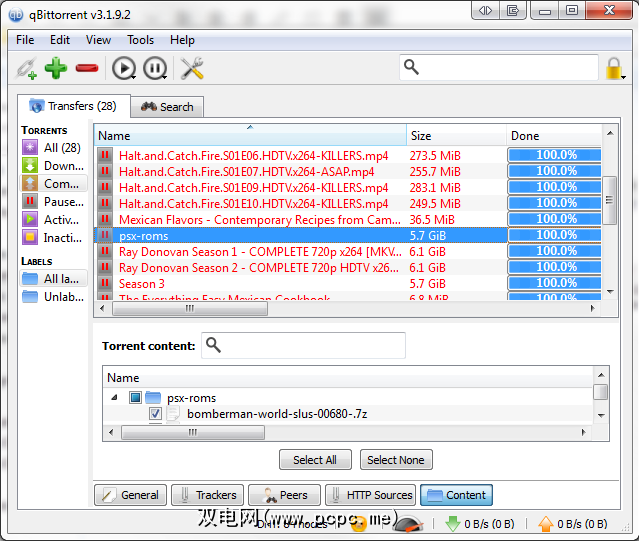Click the Halt.and.Catch.Fire.S01E07 progress bar
This screenshot has height=541, width=639.
[554, 171]
